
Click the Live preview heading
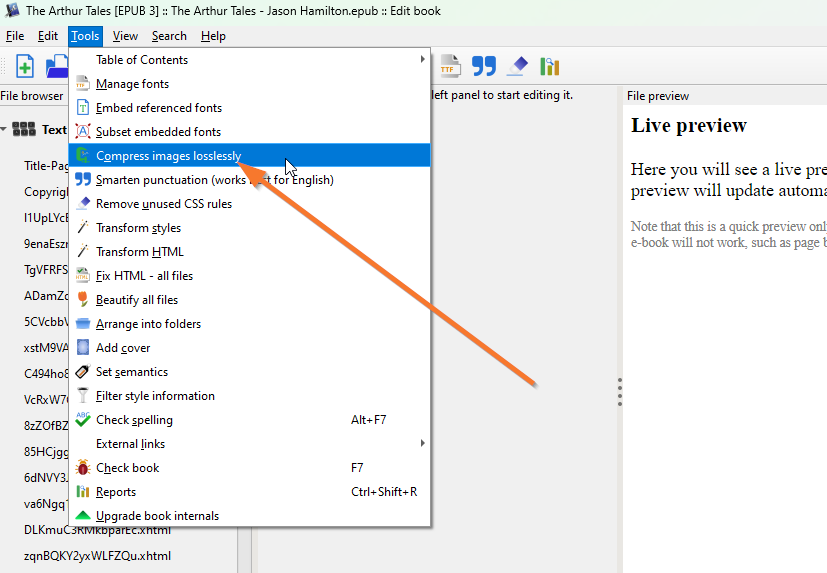pos(689,126)
